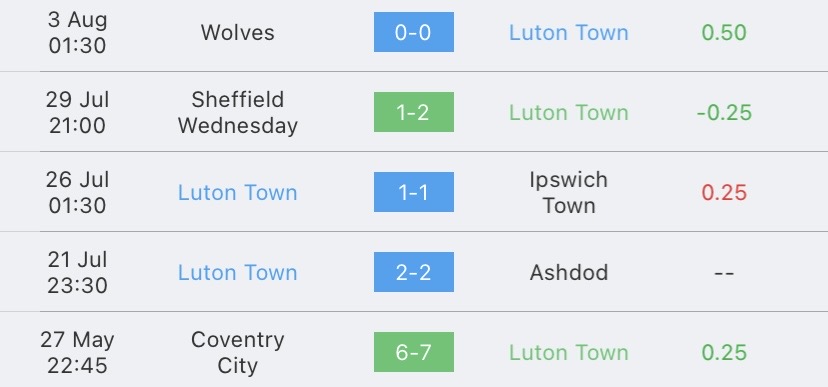Select the red 0.25 handicap value
The image size is (828, 387).
(x=724, y=193)
